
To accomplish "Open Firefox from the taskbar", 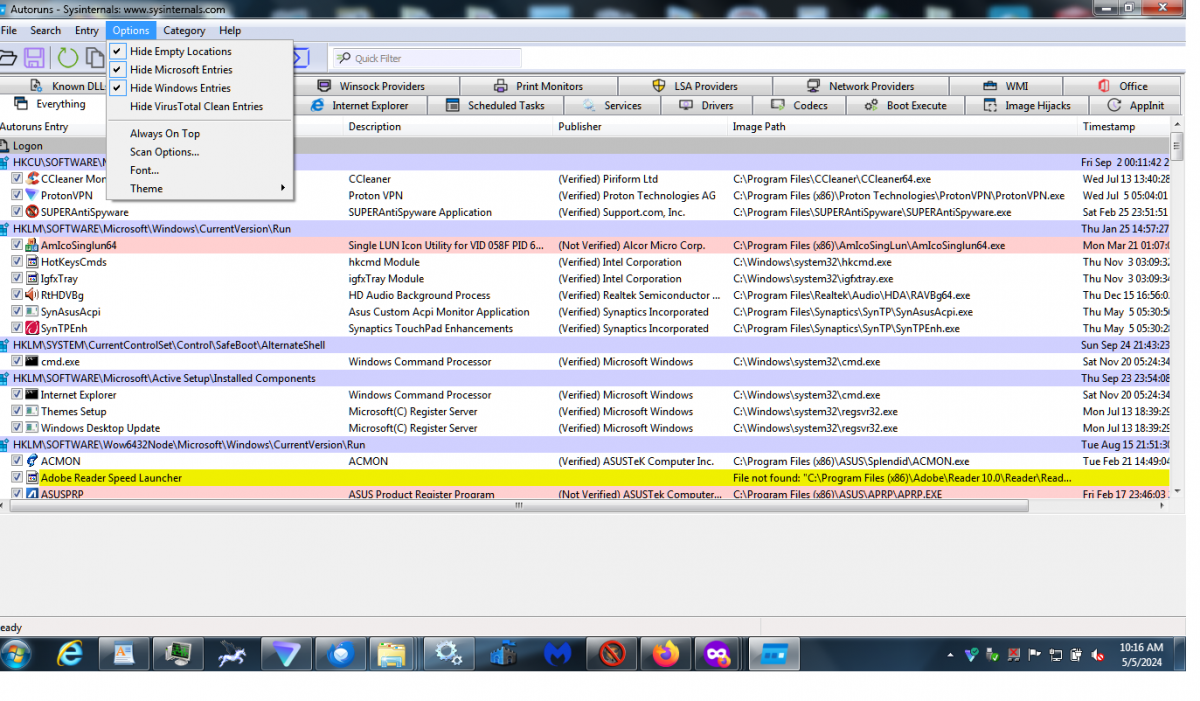I will 664,654.
